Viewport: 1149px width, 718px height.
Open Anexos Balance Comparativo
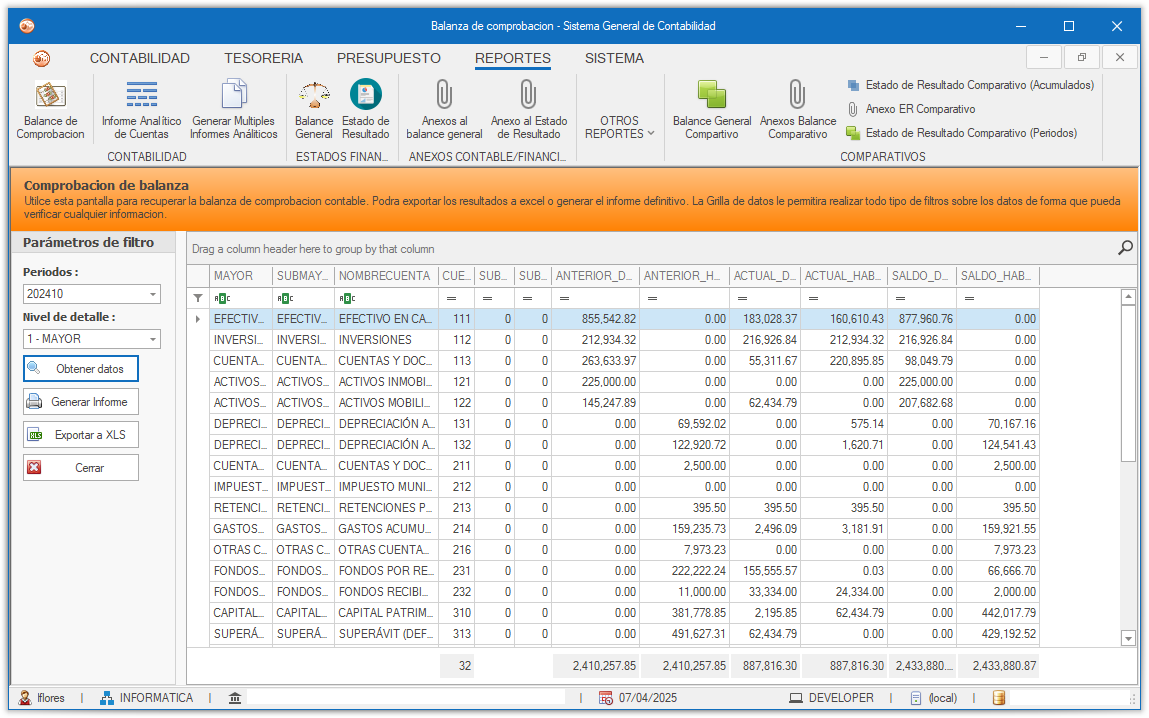click(798, 110)
